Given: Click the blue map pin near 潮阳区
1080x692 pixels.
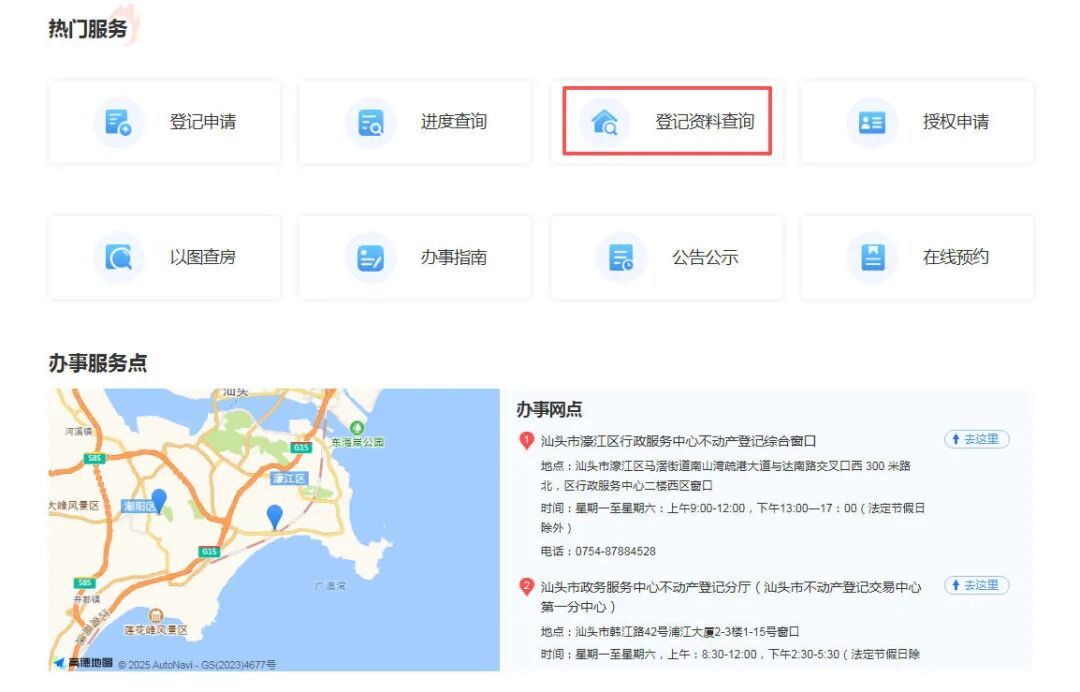Looking at the screenshot, I should (x=158, y=500).
